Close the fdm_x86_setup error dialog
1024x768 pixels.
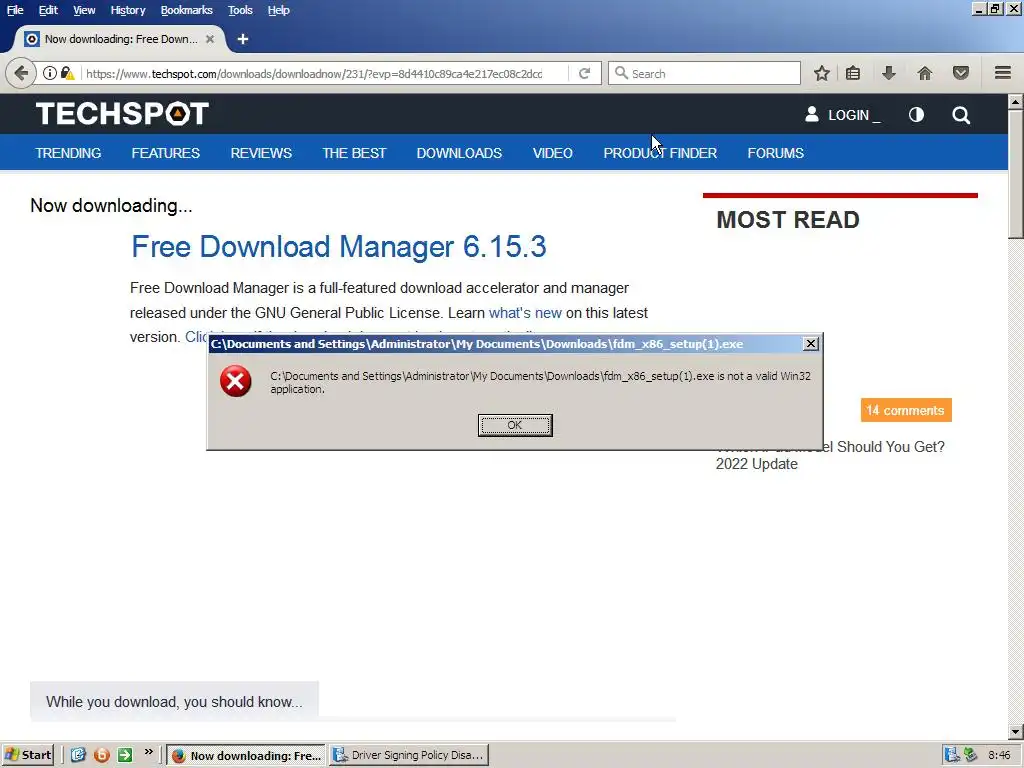[810, 344]
